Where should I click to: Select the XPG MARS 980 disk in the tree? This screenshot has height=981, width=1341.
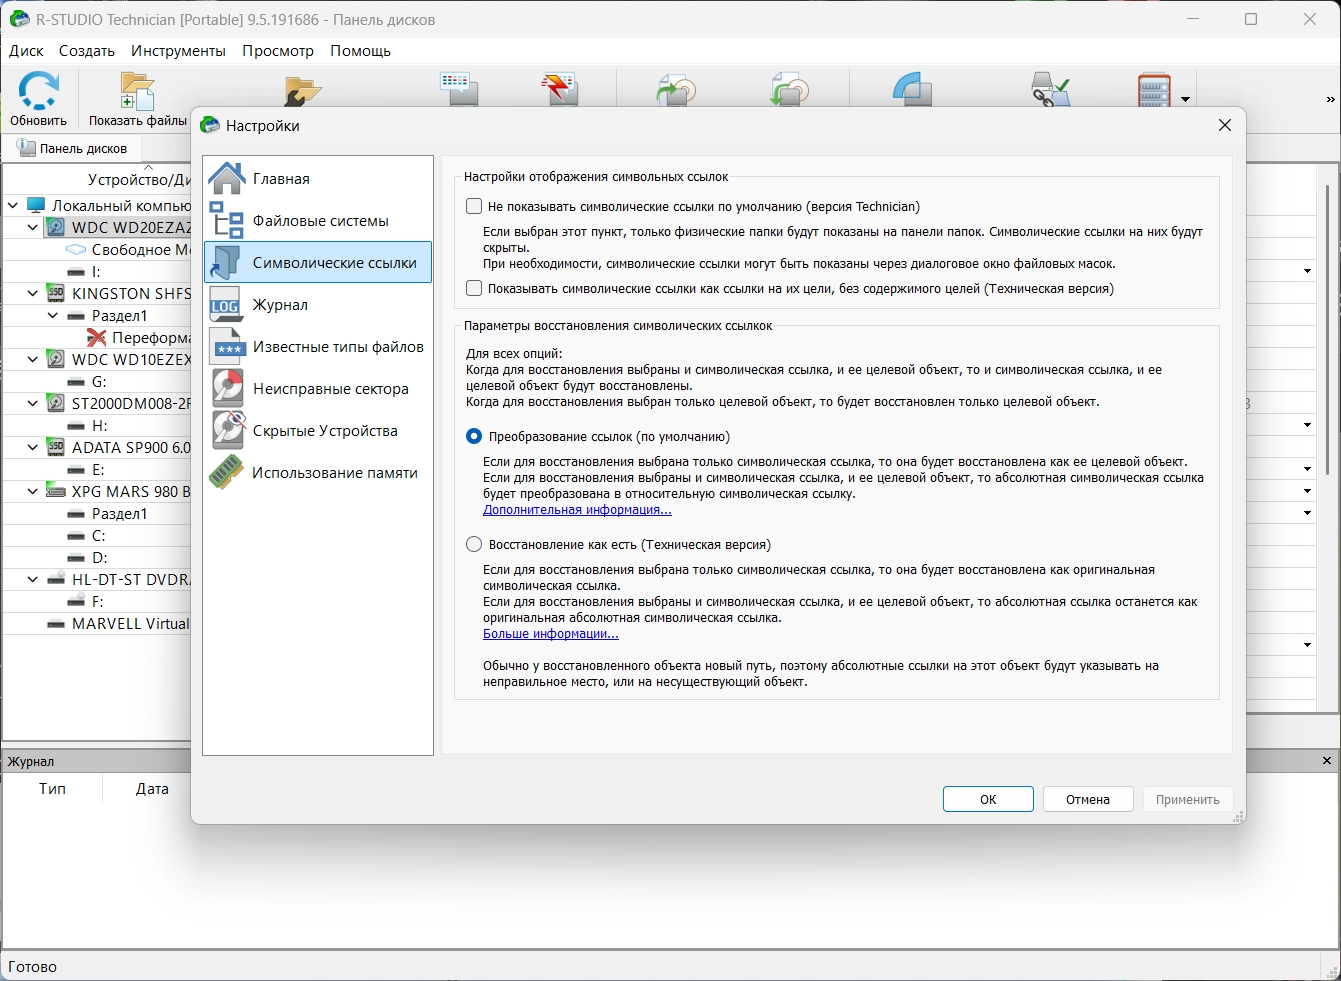(x=130, y=491)
